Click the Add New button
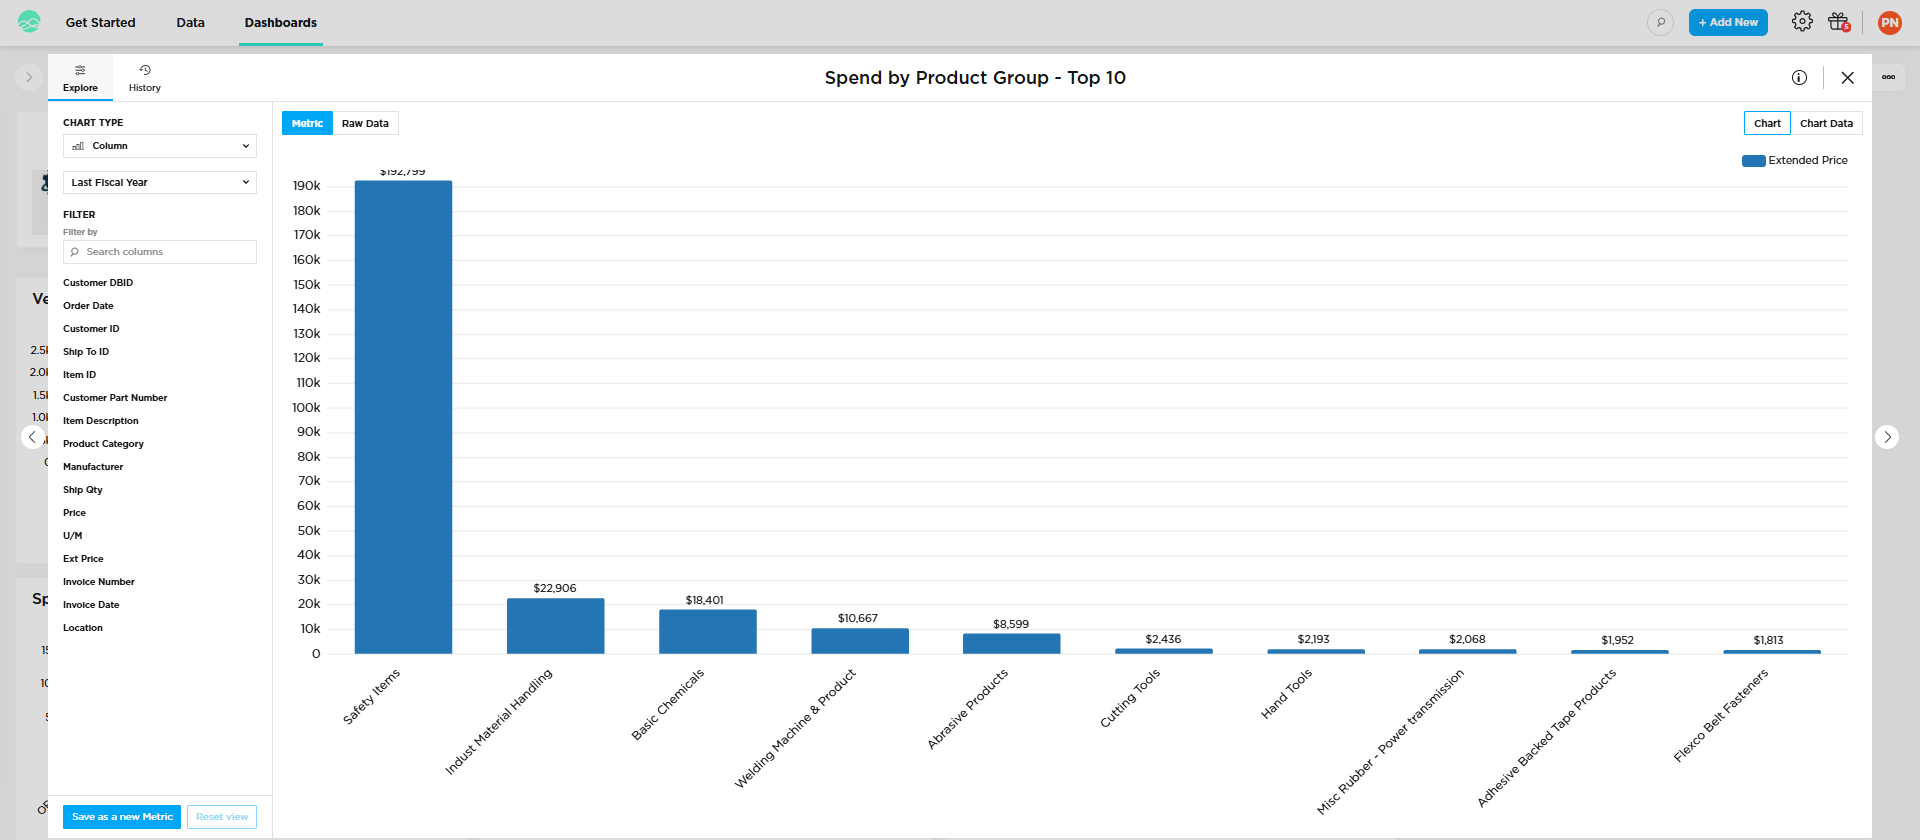 1728,22
